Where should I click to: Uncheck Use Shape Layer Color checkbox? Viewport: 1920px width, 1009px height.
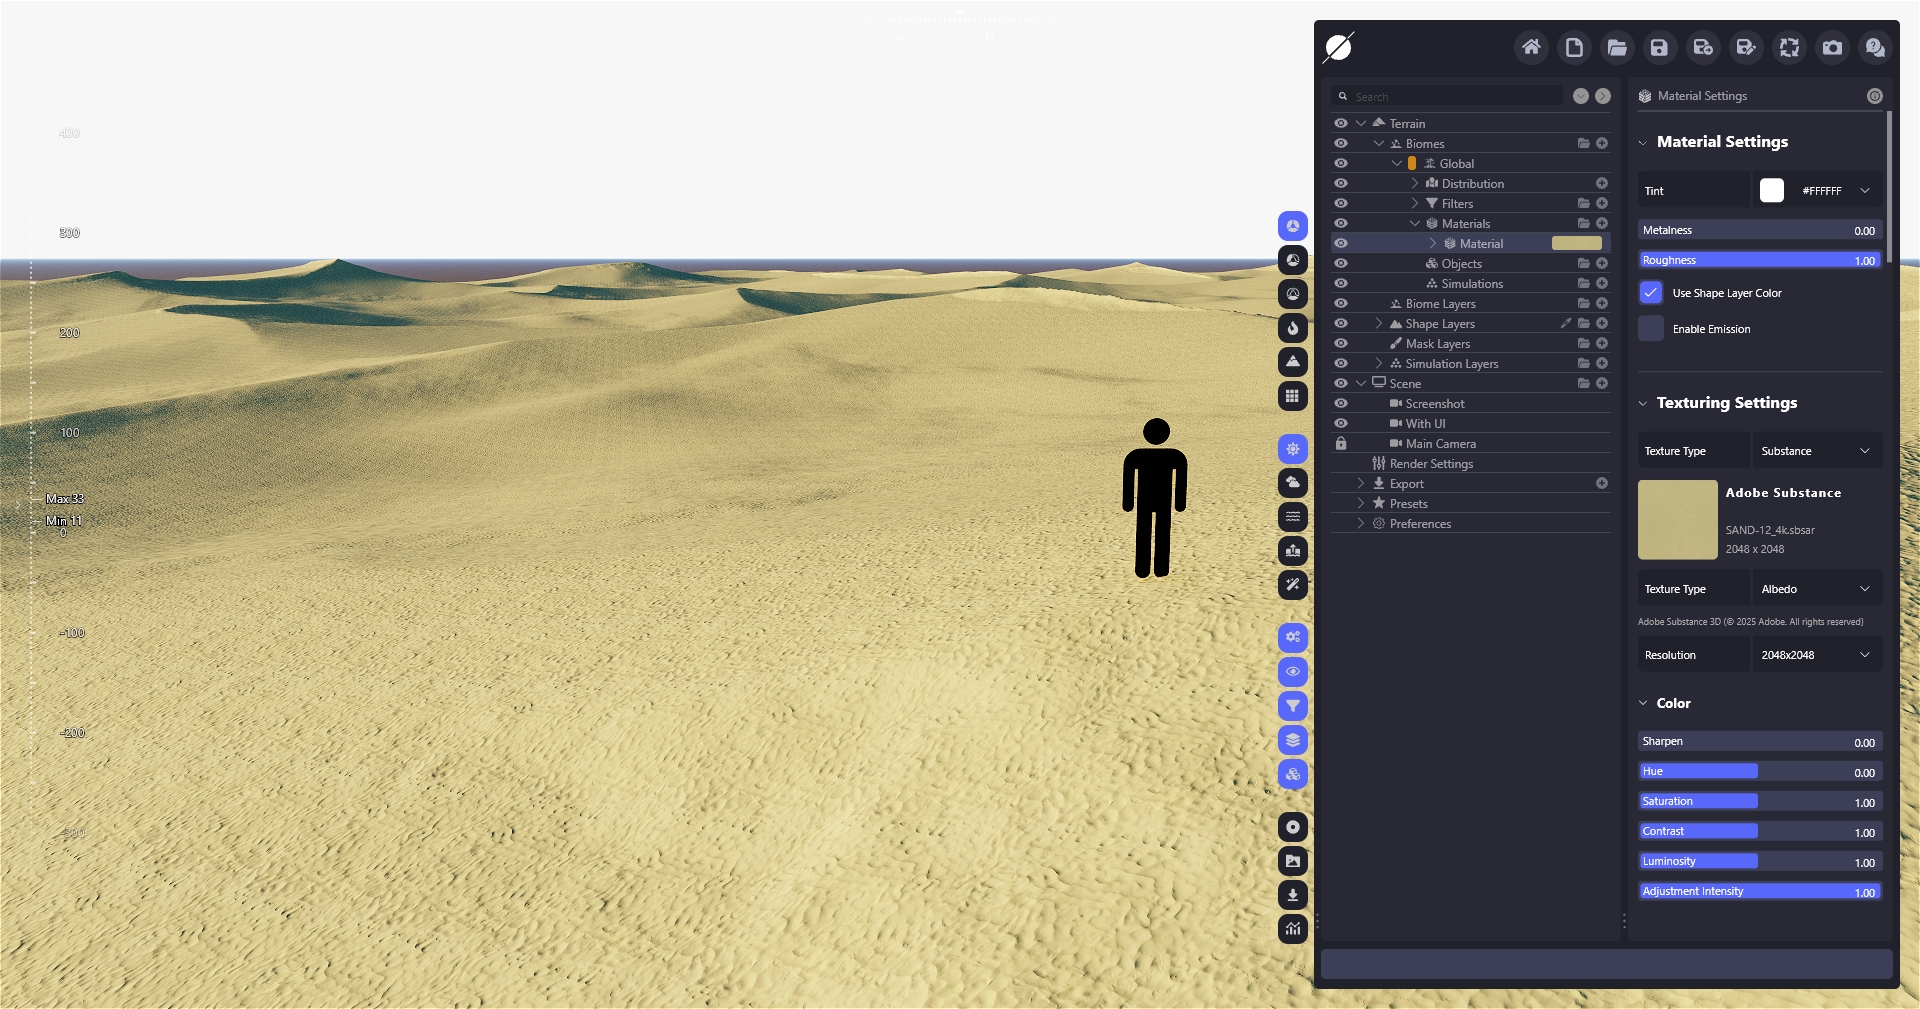pos(1651,293)
